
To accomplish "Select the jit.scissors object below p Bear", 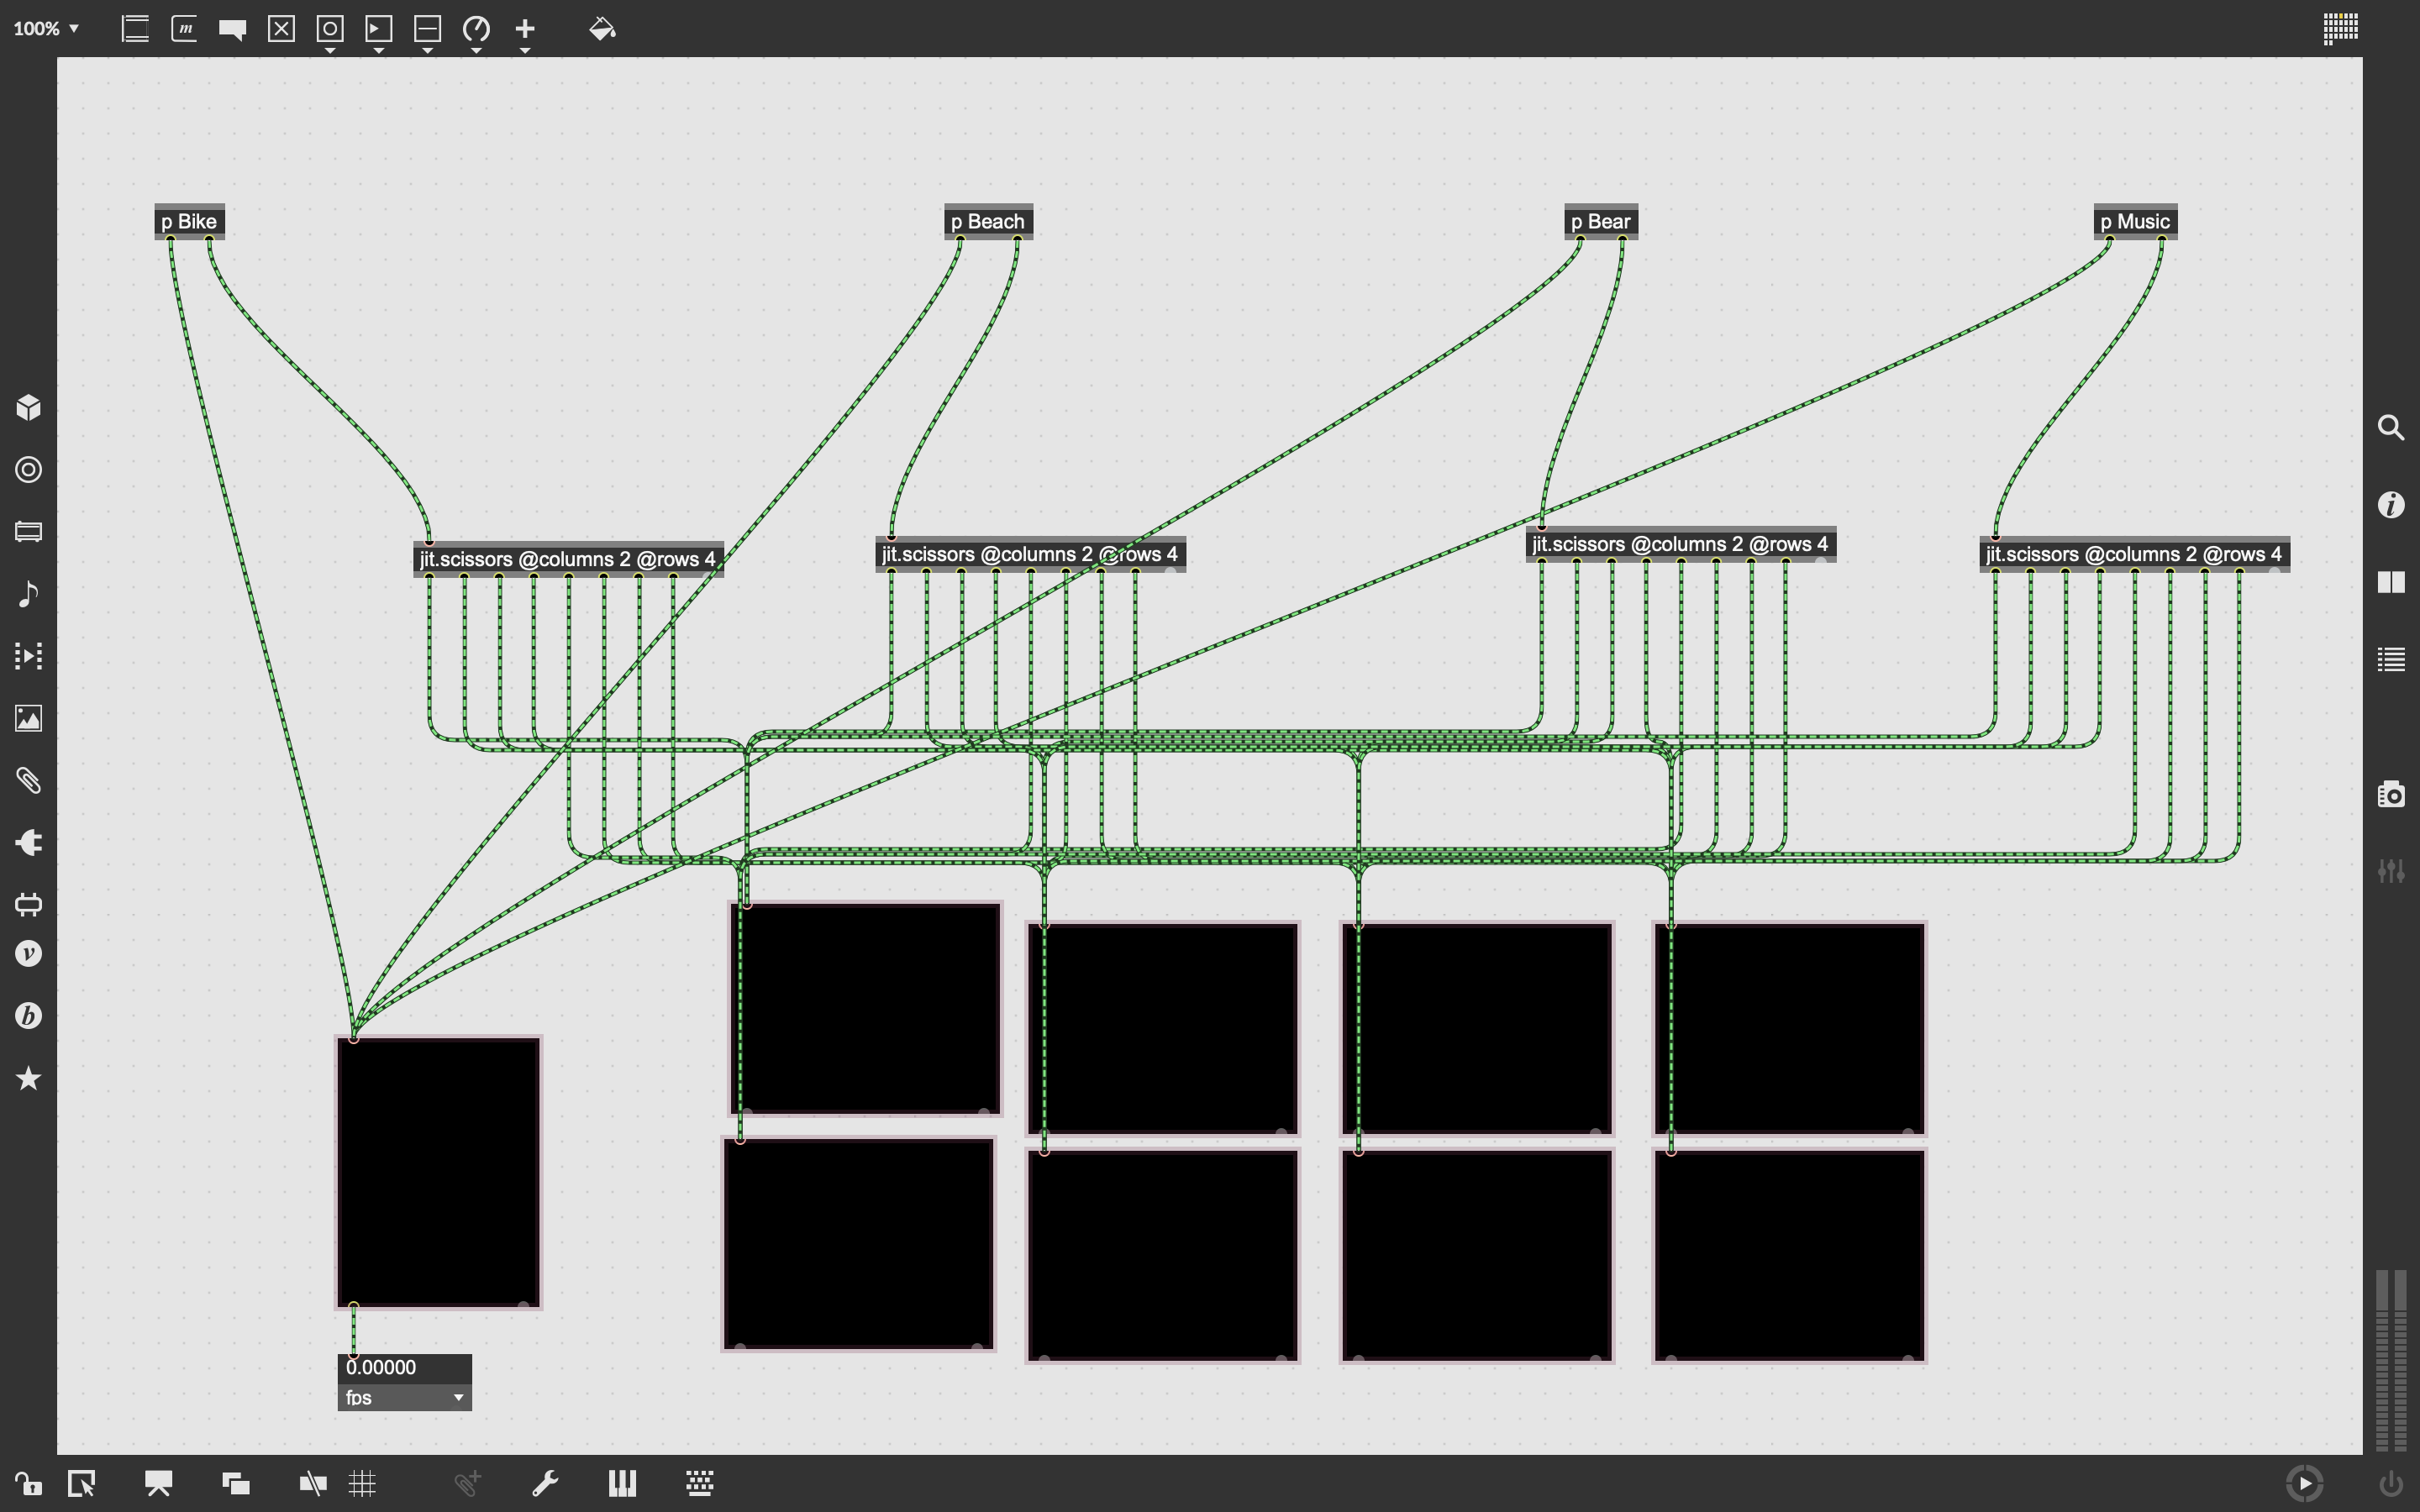I will pyautogui.click(x=1681, y=544).
